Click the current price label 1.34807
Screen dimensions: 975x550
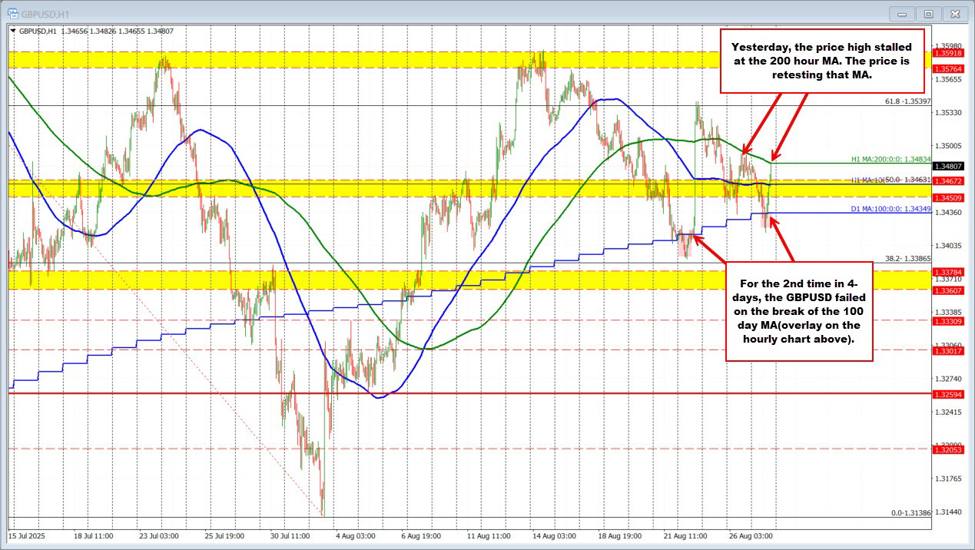[948, 166]
